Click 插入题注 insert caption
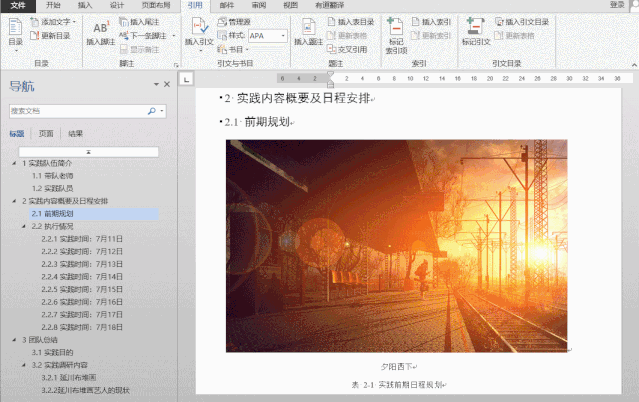639x402 pixels. [x=308, y=33]
